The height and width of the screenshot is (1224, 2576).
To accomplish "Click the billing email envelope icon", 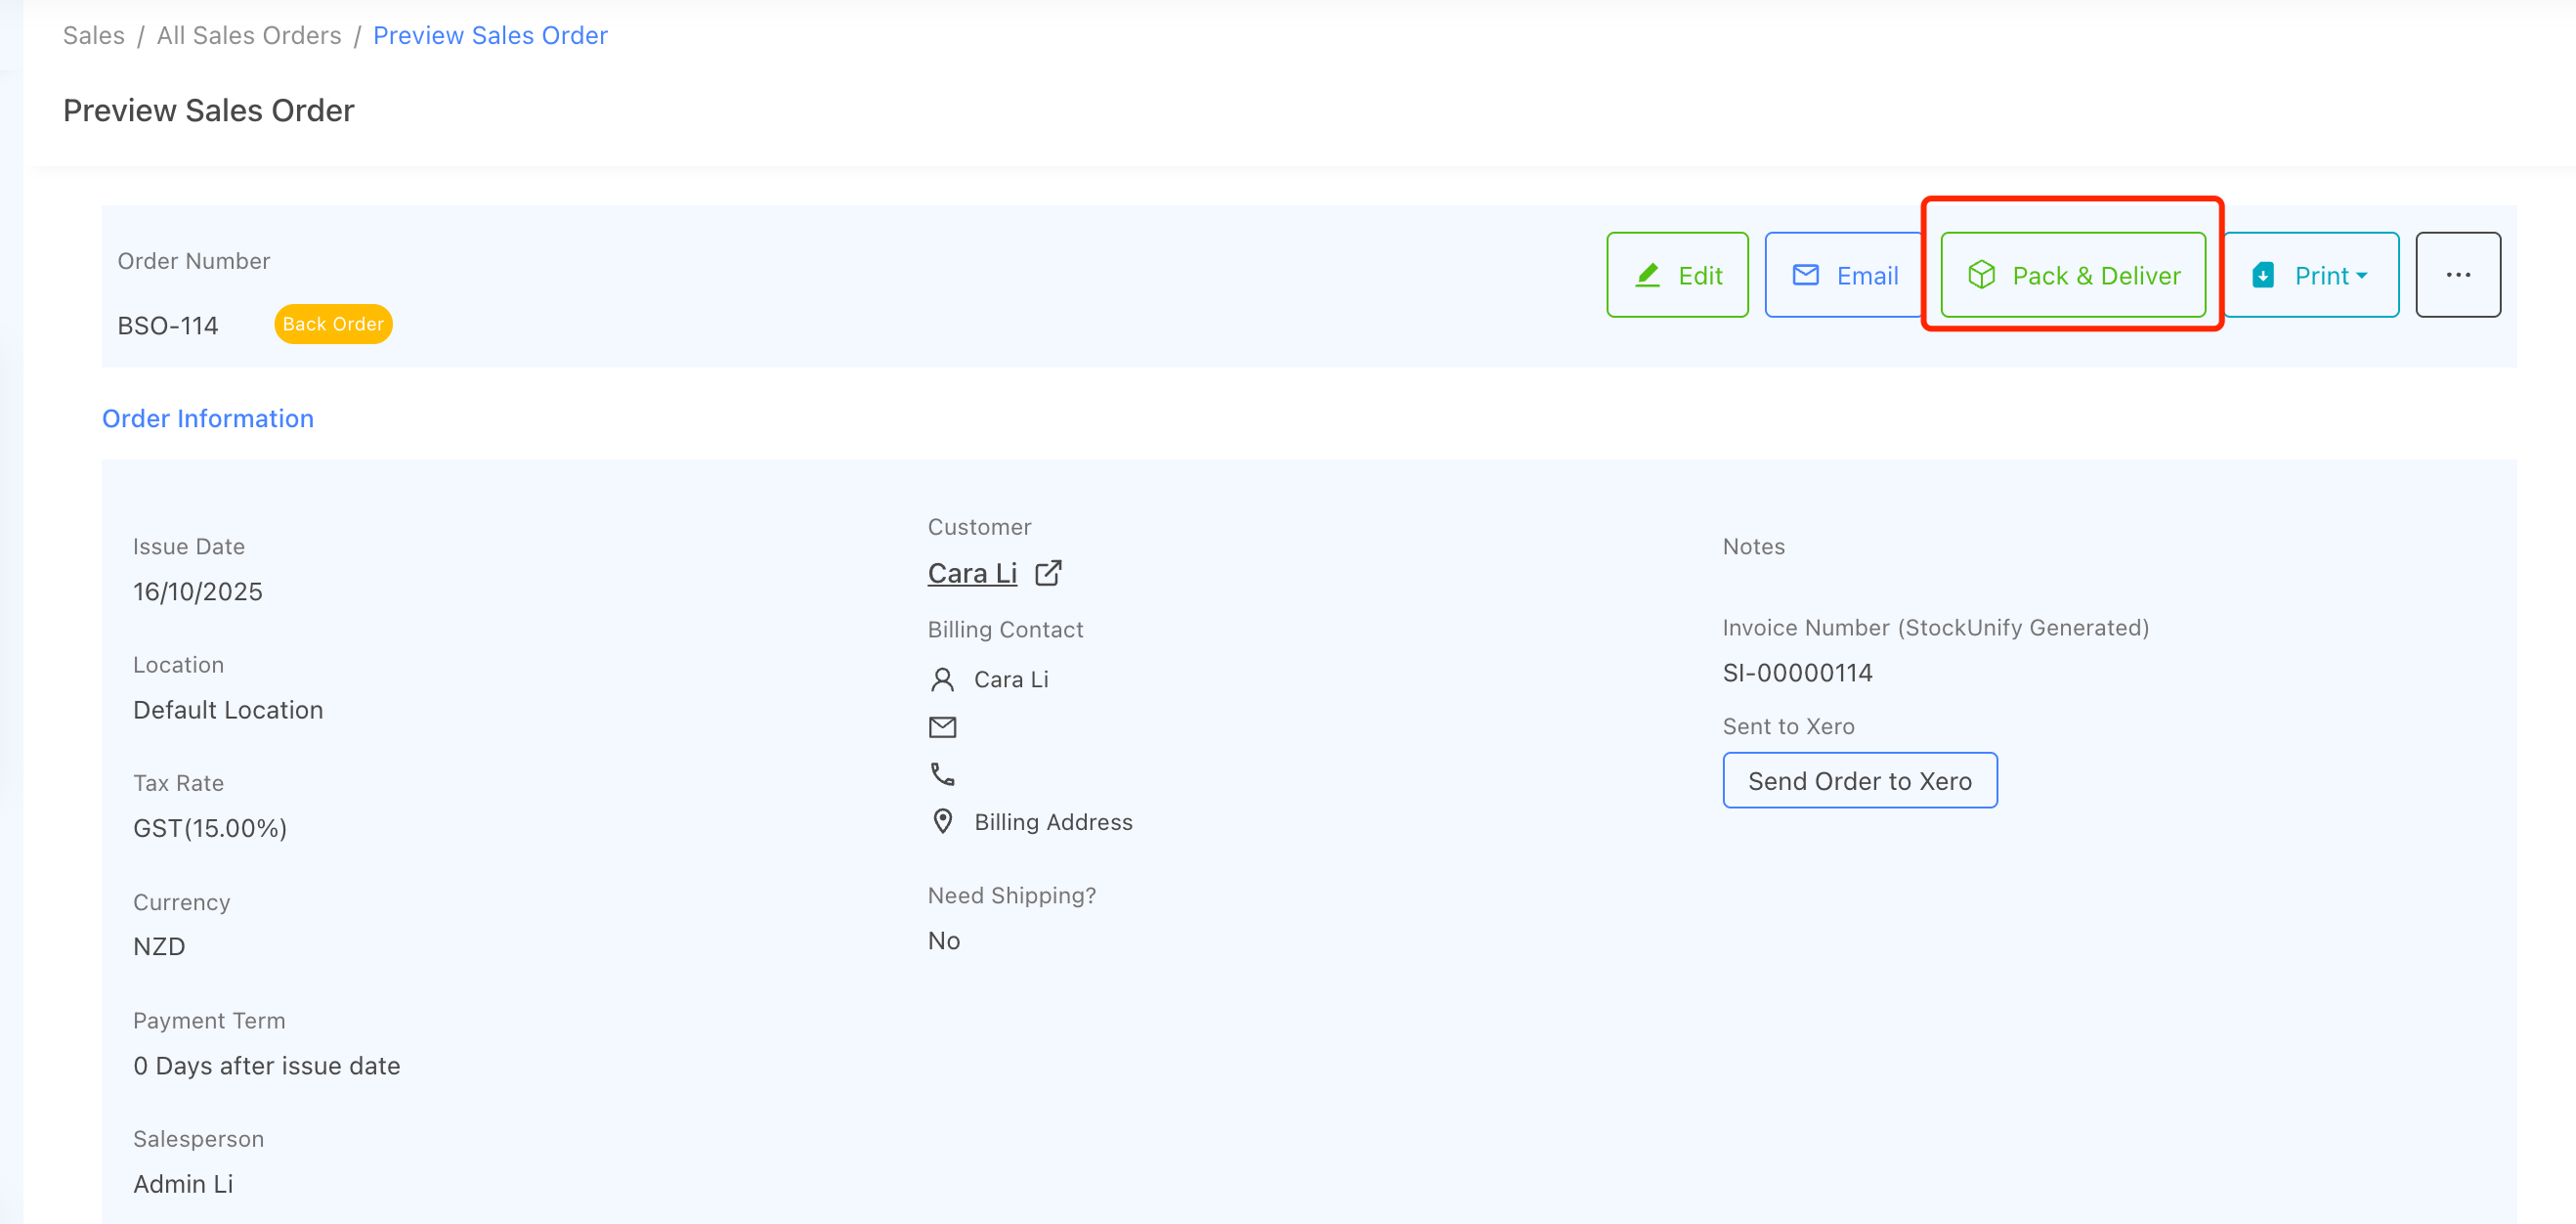I will (x=942, y=727).
